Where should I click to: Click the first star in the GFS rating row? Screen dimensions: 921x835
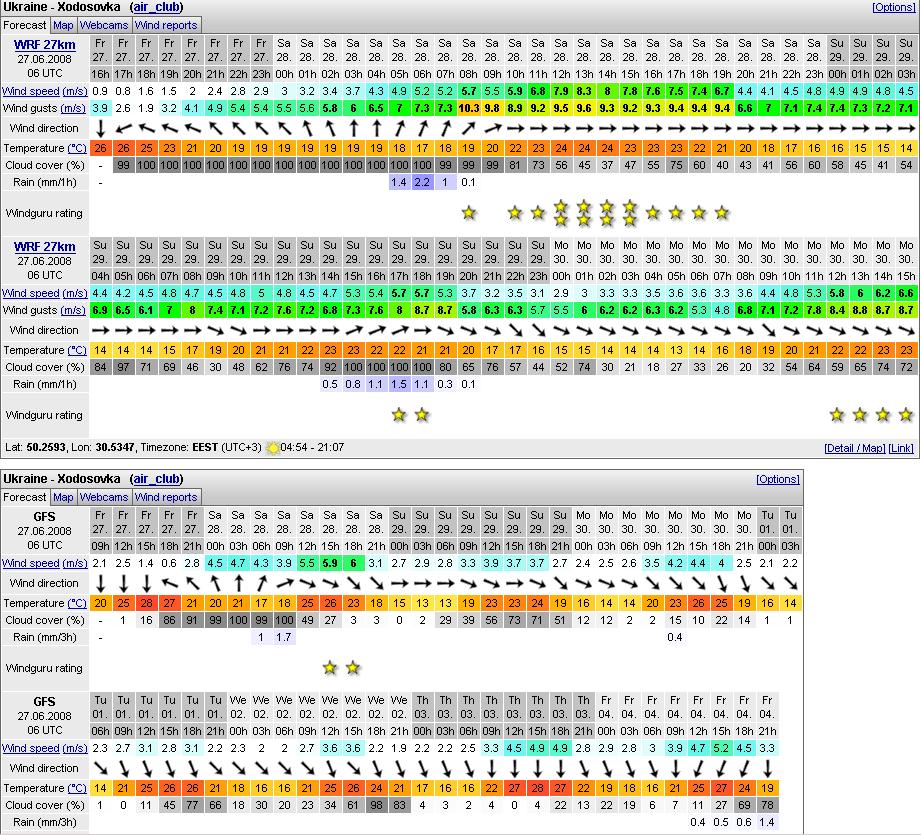tap(330, 667)
